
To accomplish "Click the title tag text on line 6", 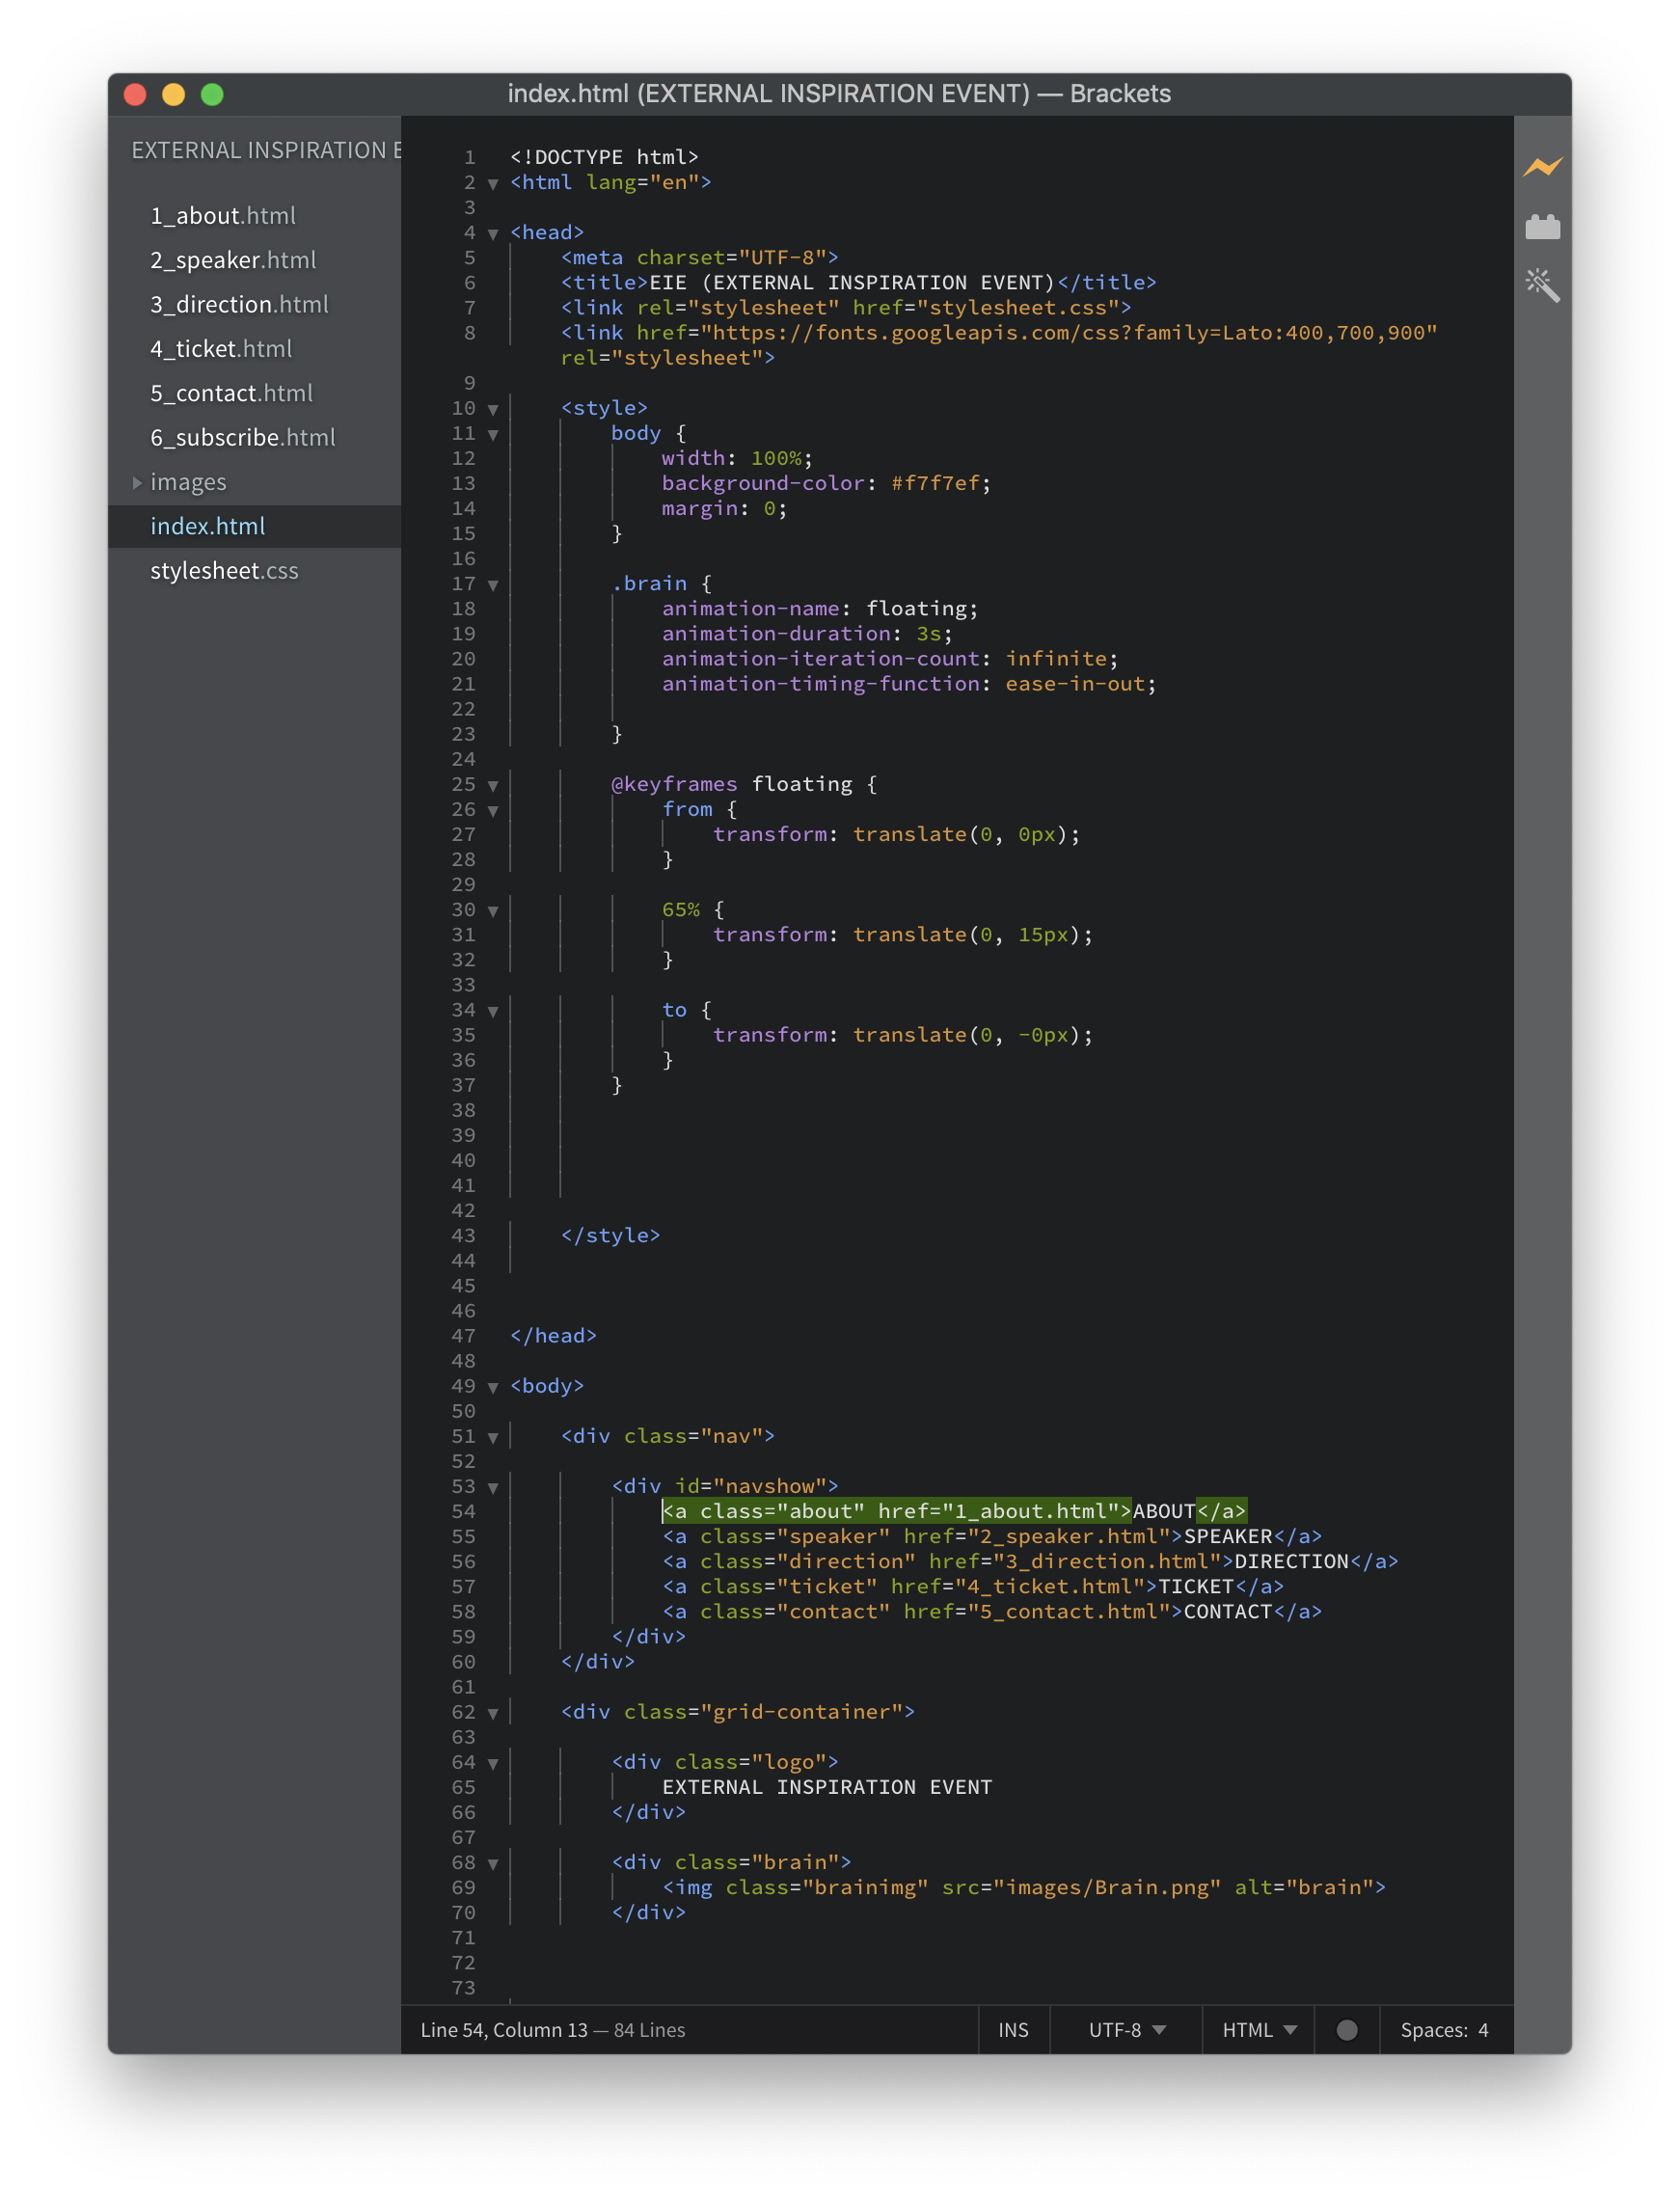I will 852,282.
